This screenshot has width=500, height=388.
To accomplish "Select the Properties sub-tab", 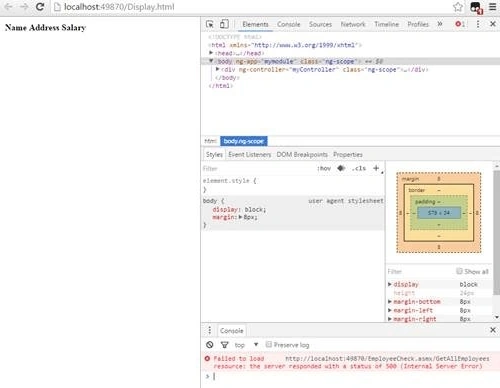I will pos(348,154).
